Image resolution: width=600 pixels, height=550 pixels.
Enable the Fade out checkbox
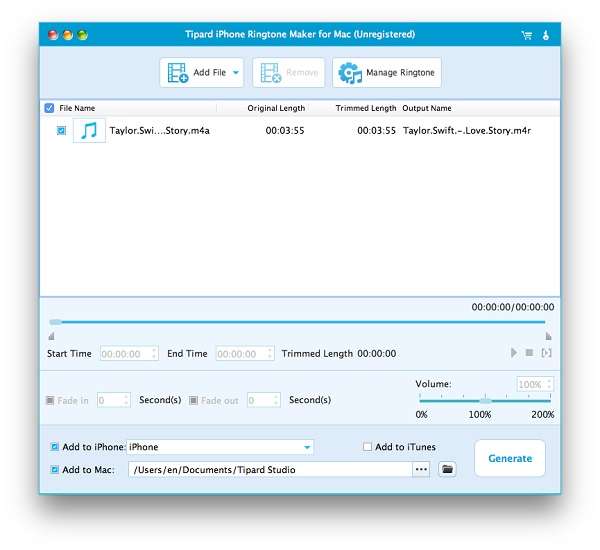click(194, 400)
